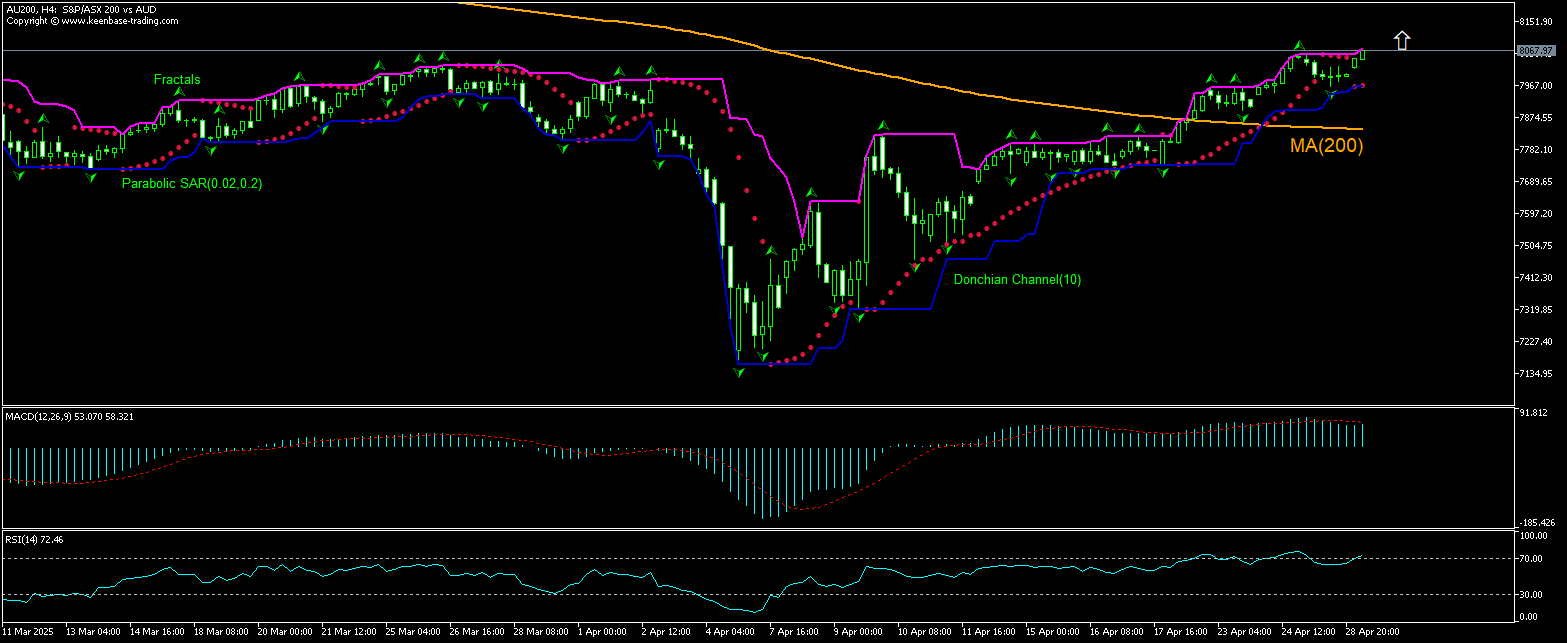The image size is (1567, 643).
Task: Click the Fractals text label on the chart
Action: [x=176, y=78]
